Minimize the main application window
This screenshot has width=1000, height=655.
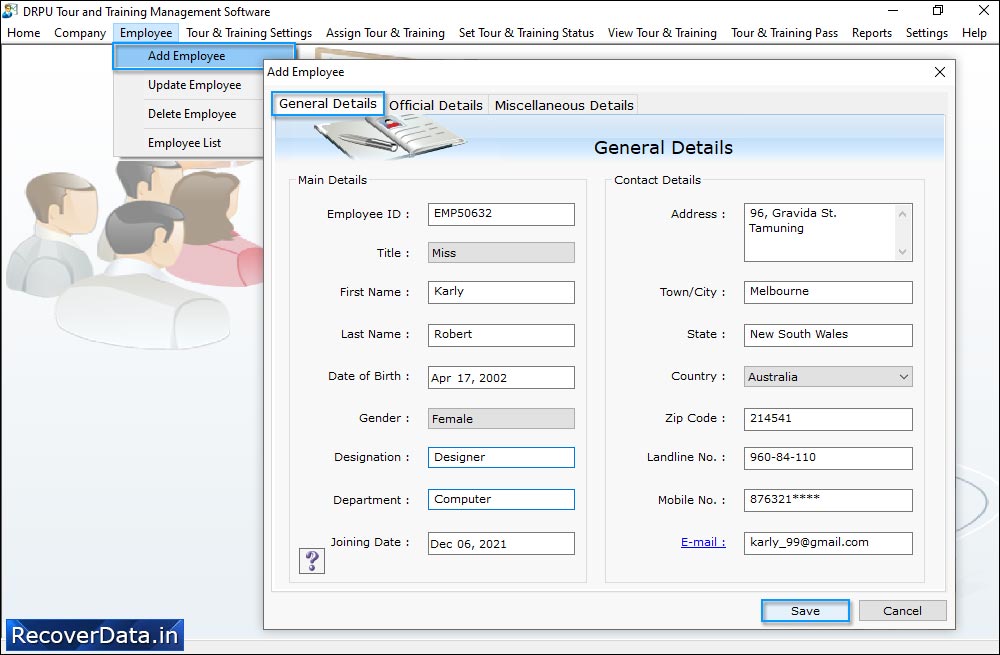893,11
